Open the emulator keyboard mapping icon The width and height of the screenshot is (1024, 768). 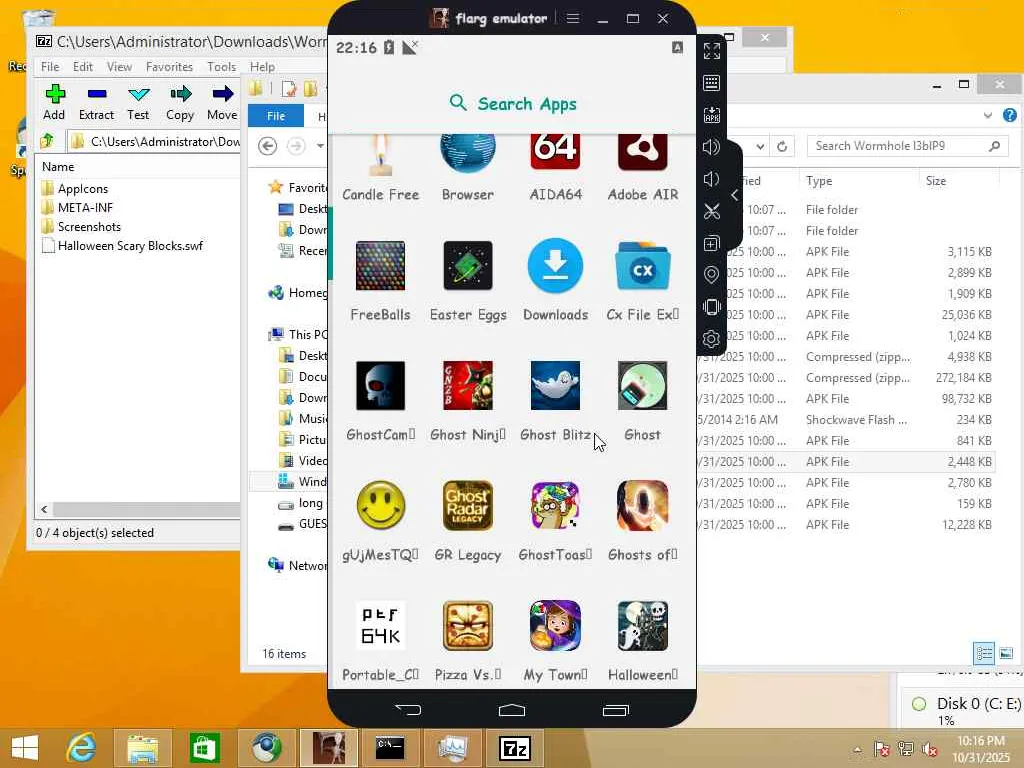(x=712, y=83)
